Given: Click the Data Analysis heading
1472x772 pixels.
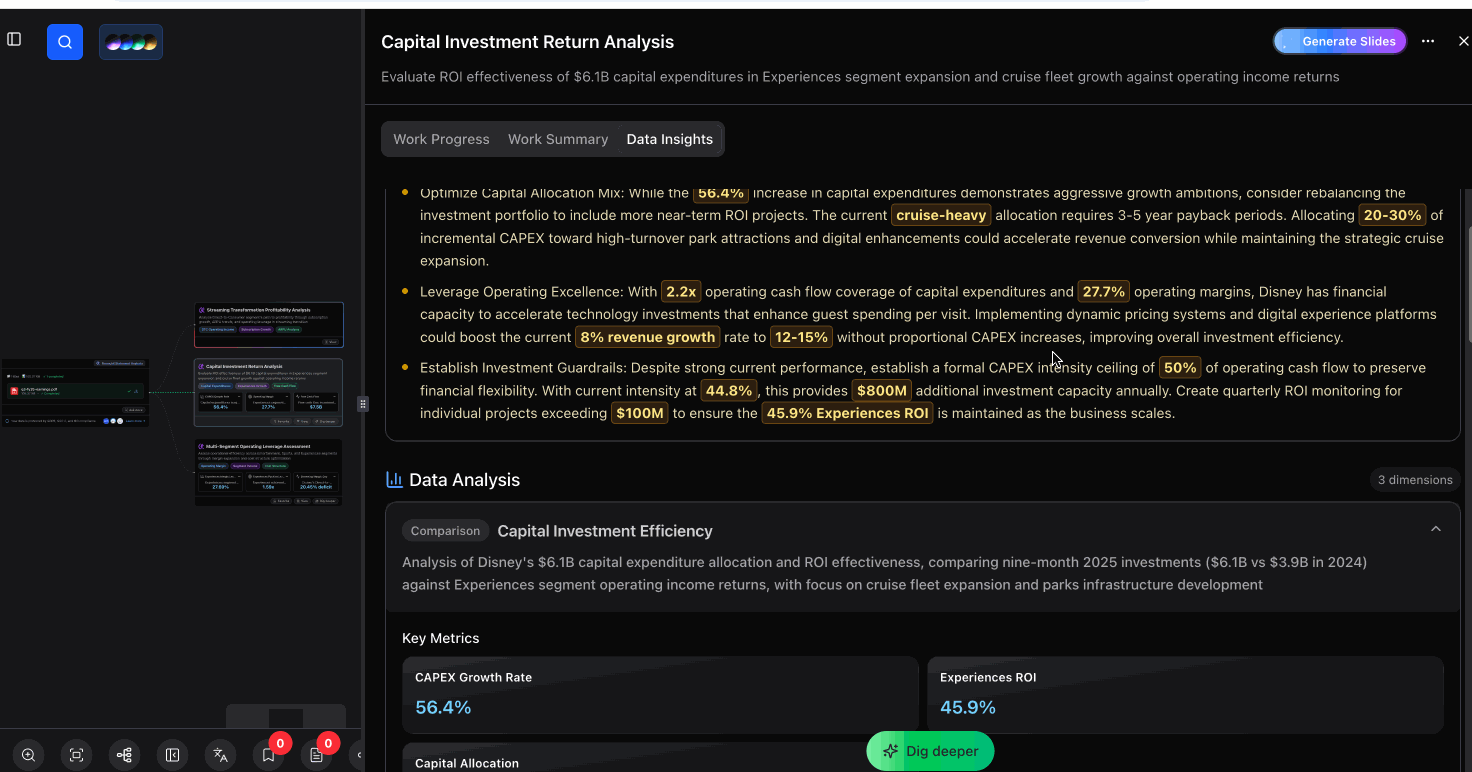Looking at the screenshot, I should coord(464,480).
